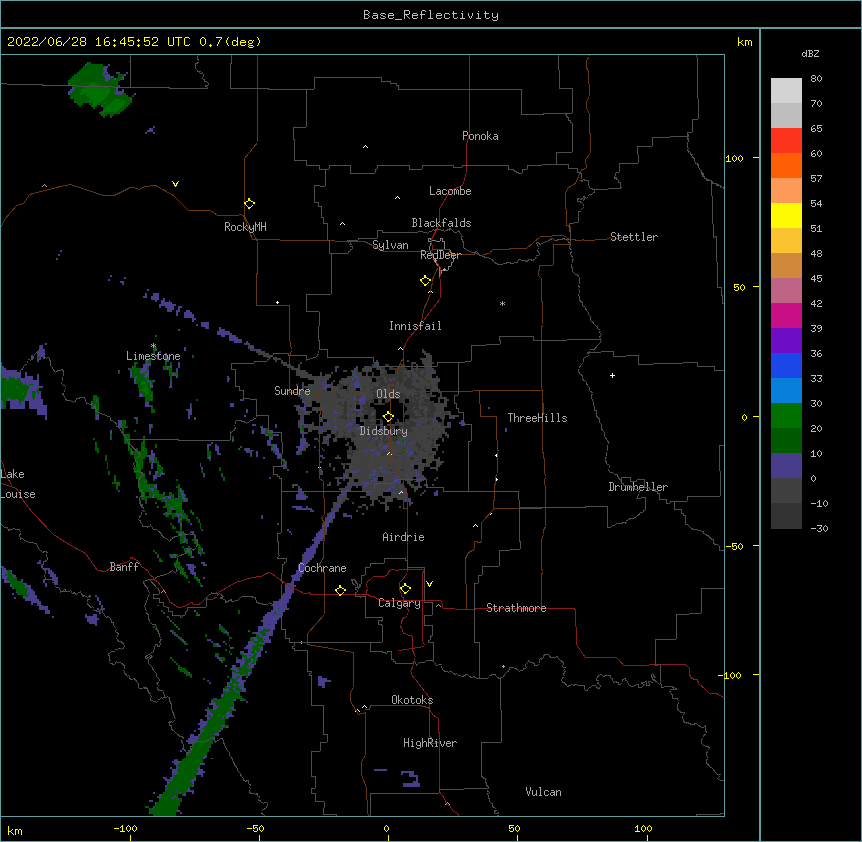Image resolution: width=862 pixels, height=842 pixels.
Task: Click the Airdrie label
Action: tap(403, 537)
